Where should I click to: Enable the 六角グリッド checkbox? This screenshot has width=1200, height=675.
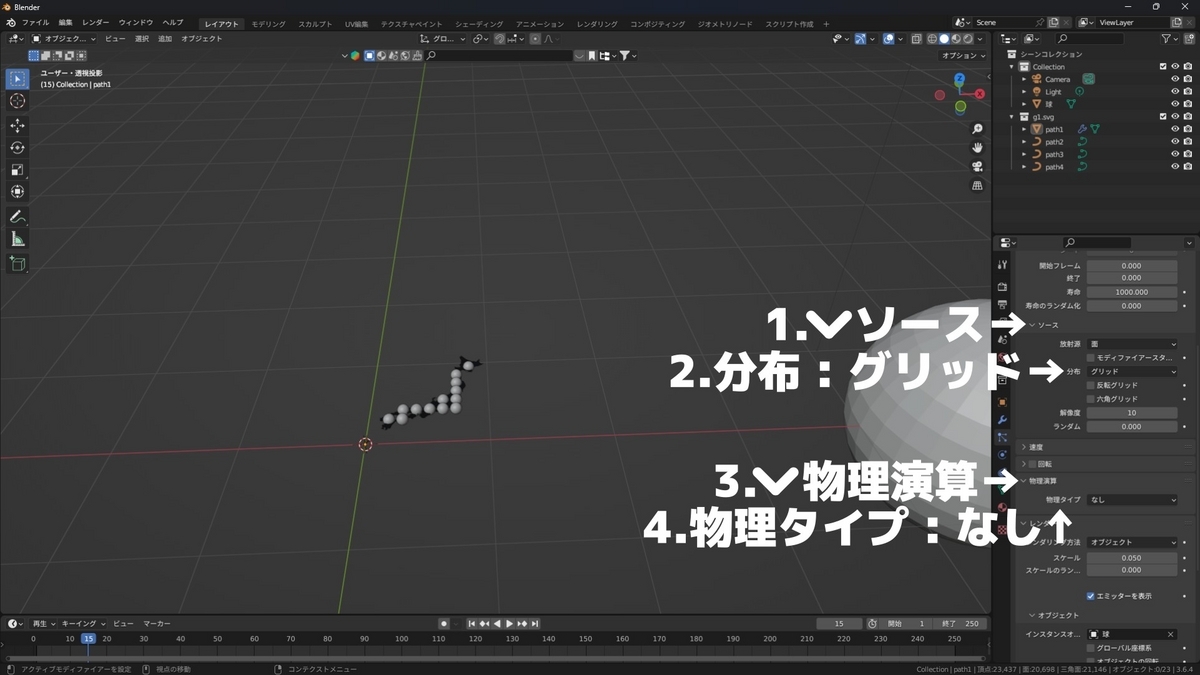[x=1090, y=399]
